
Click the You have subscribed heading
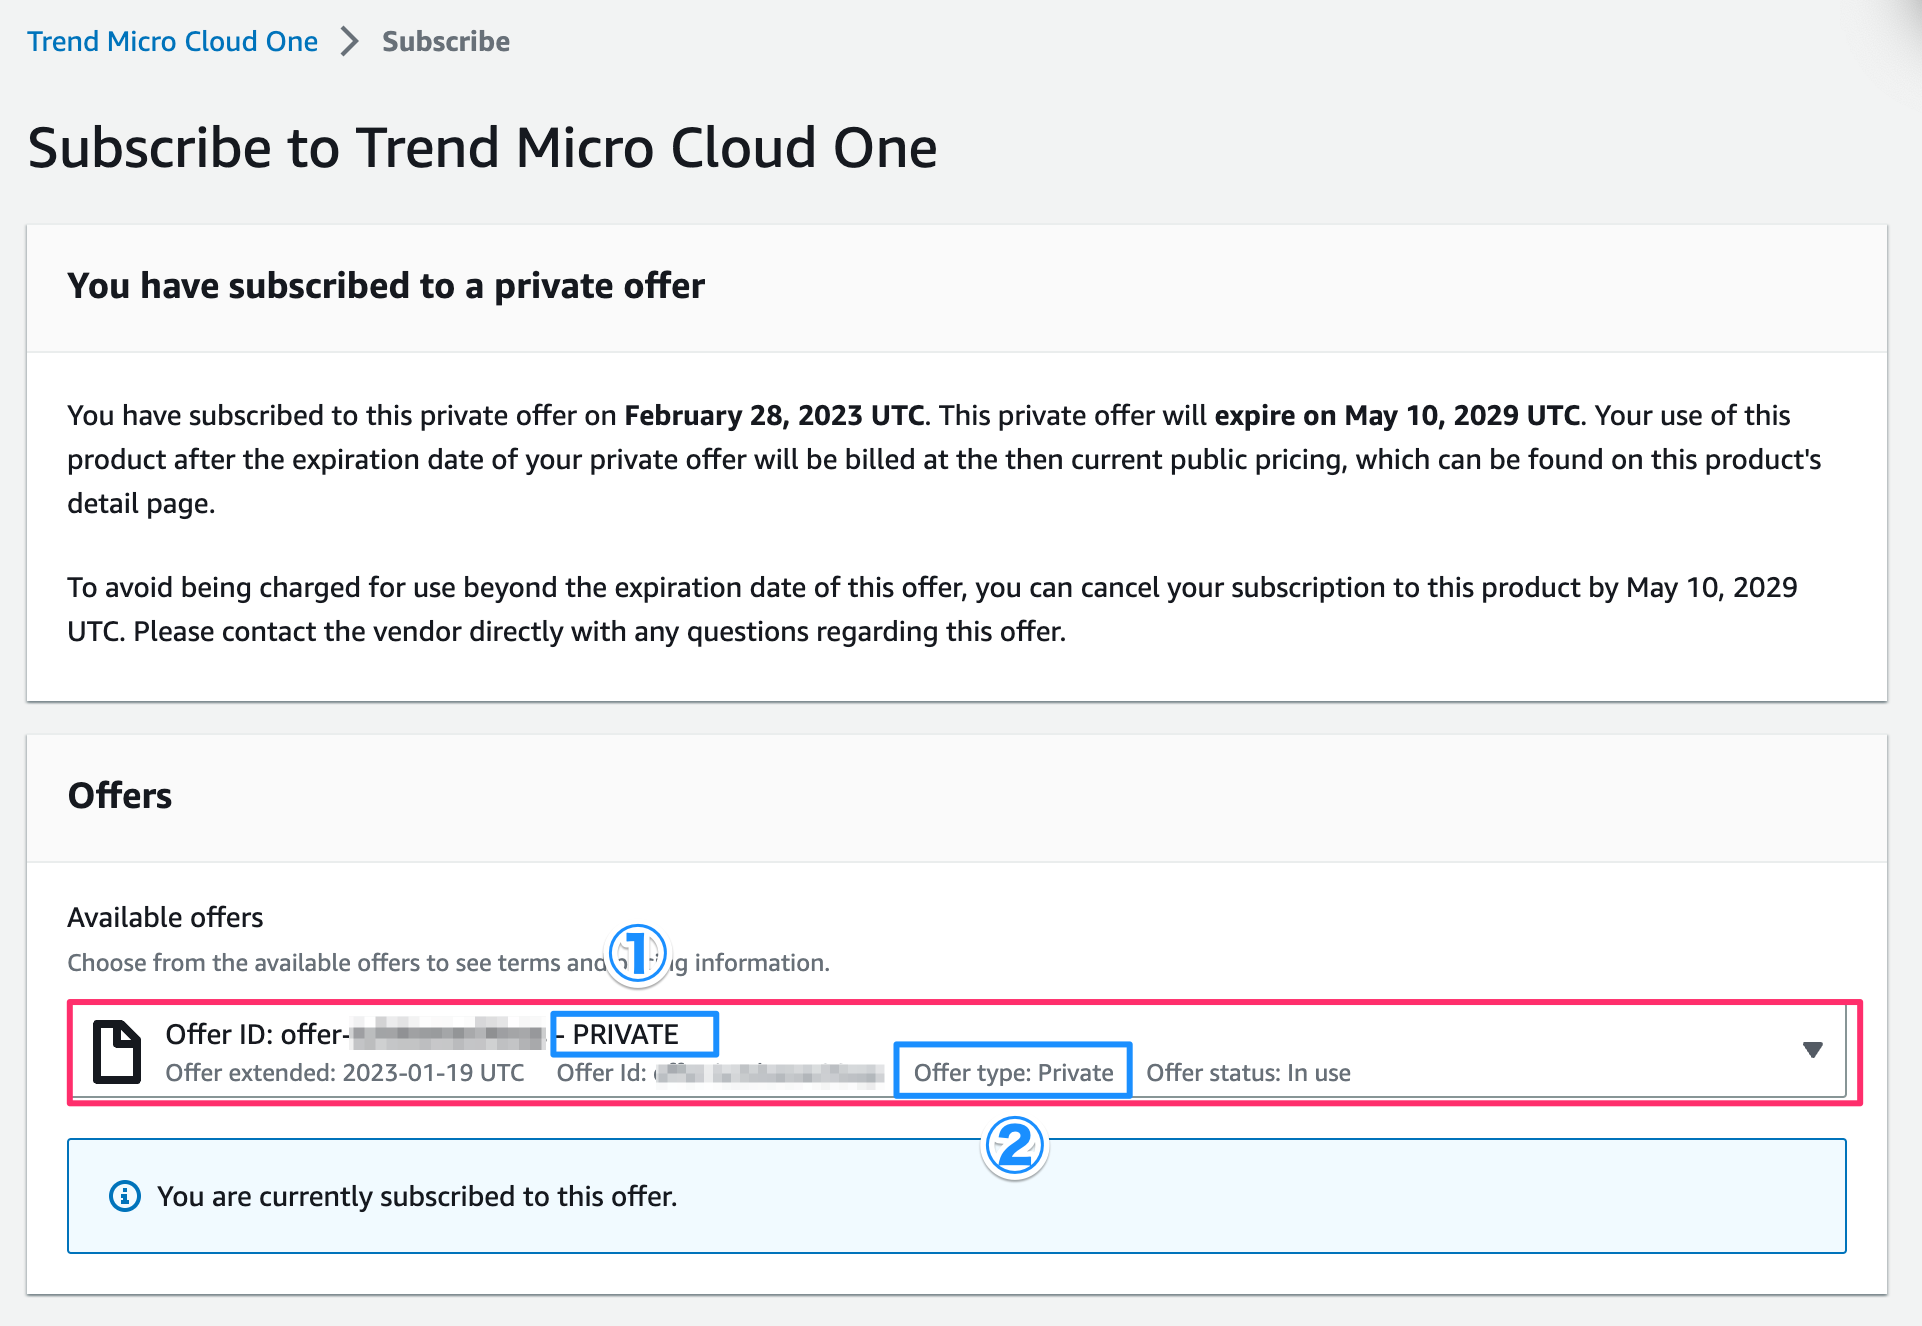(385, 286)
